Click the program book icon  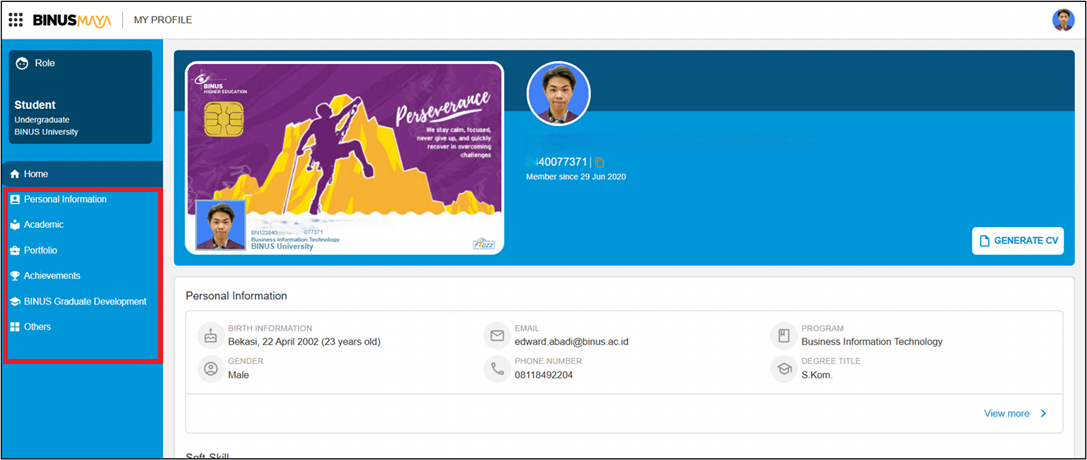click(783, 335)
